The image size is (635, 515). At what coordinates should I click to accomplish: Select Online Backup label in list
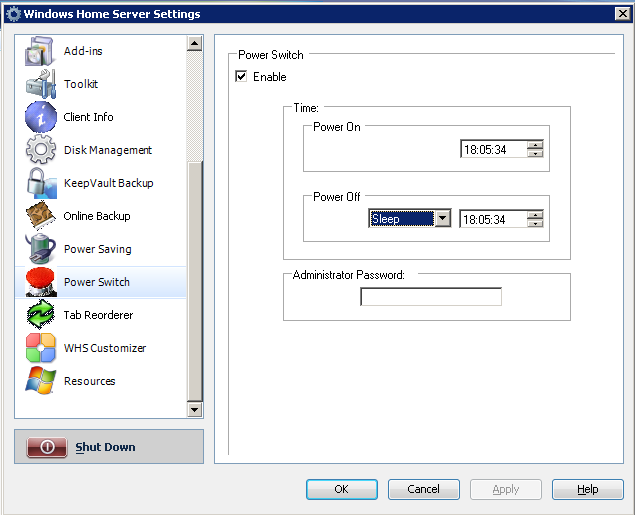(x=97, y=216)
